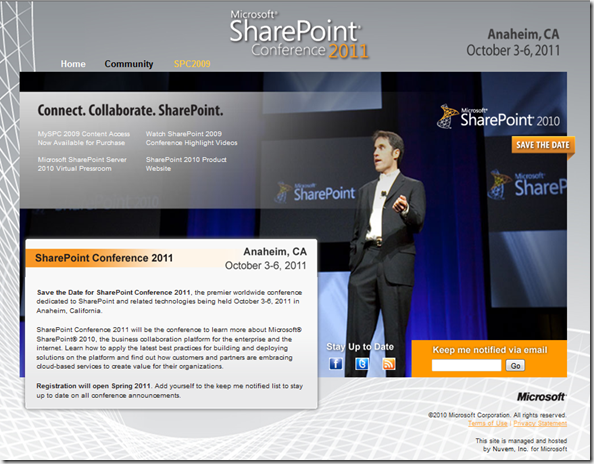
Task: Click the Save the Date for SharePoint Conference text
Action: [114, 292]
